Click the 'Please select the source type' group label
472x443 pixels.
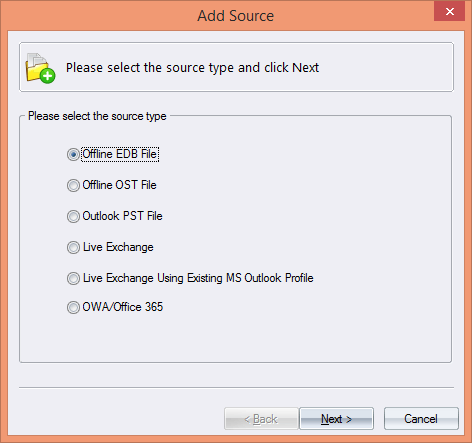(x=97, y=116)
